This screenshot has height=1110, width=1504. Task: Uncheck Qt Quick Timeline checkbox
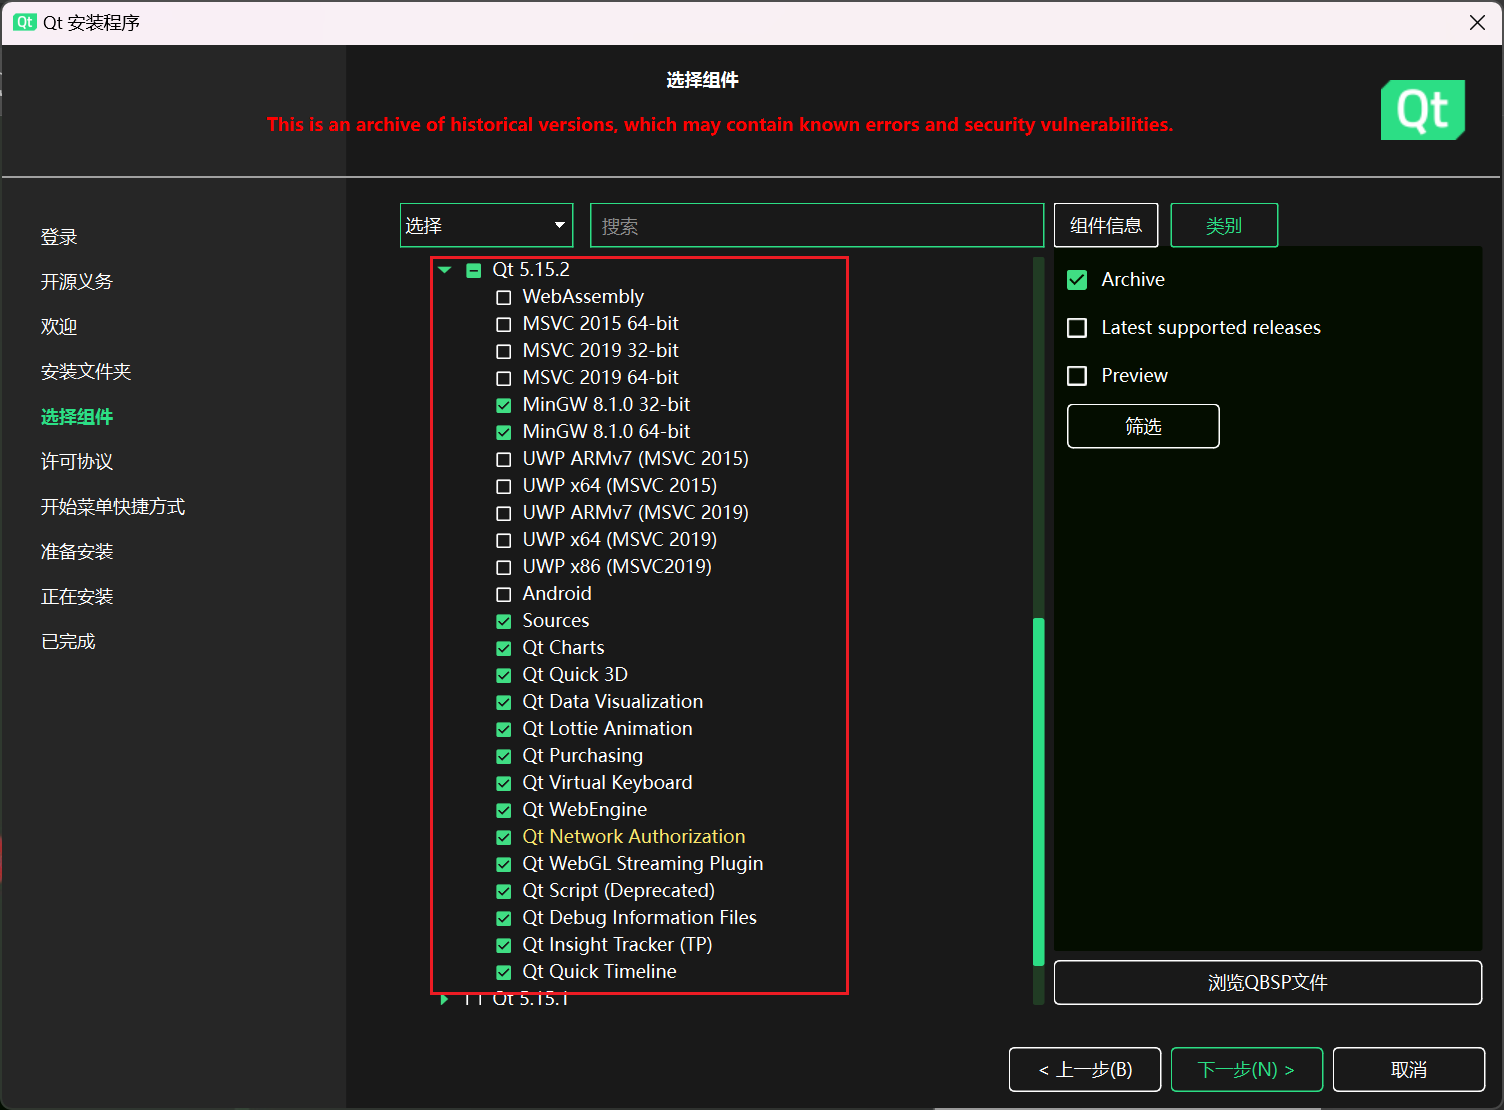coord(504,972)
